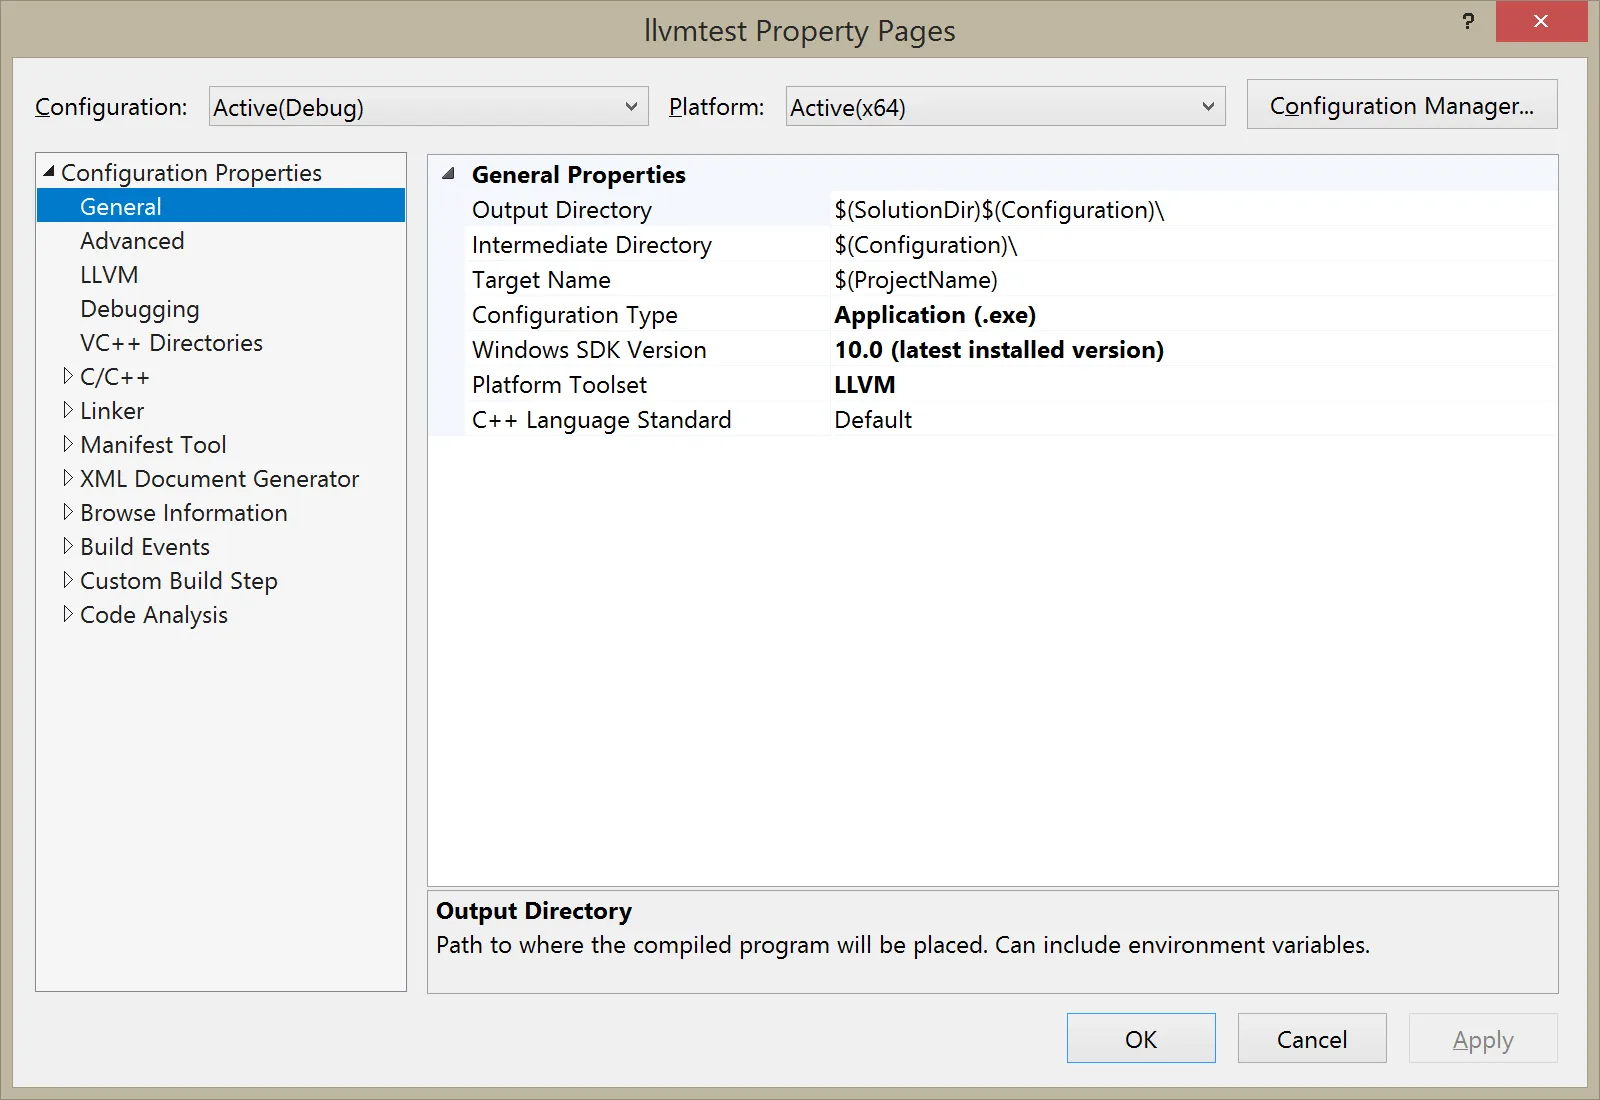This screenshot has width=1600, height=1100.
Task: Select the Platform Toolset property row
Action: point(559,385)
